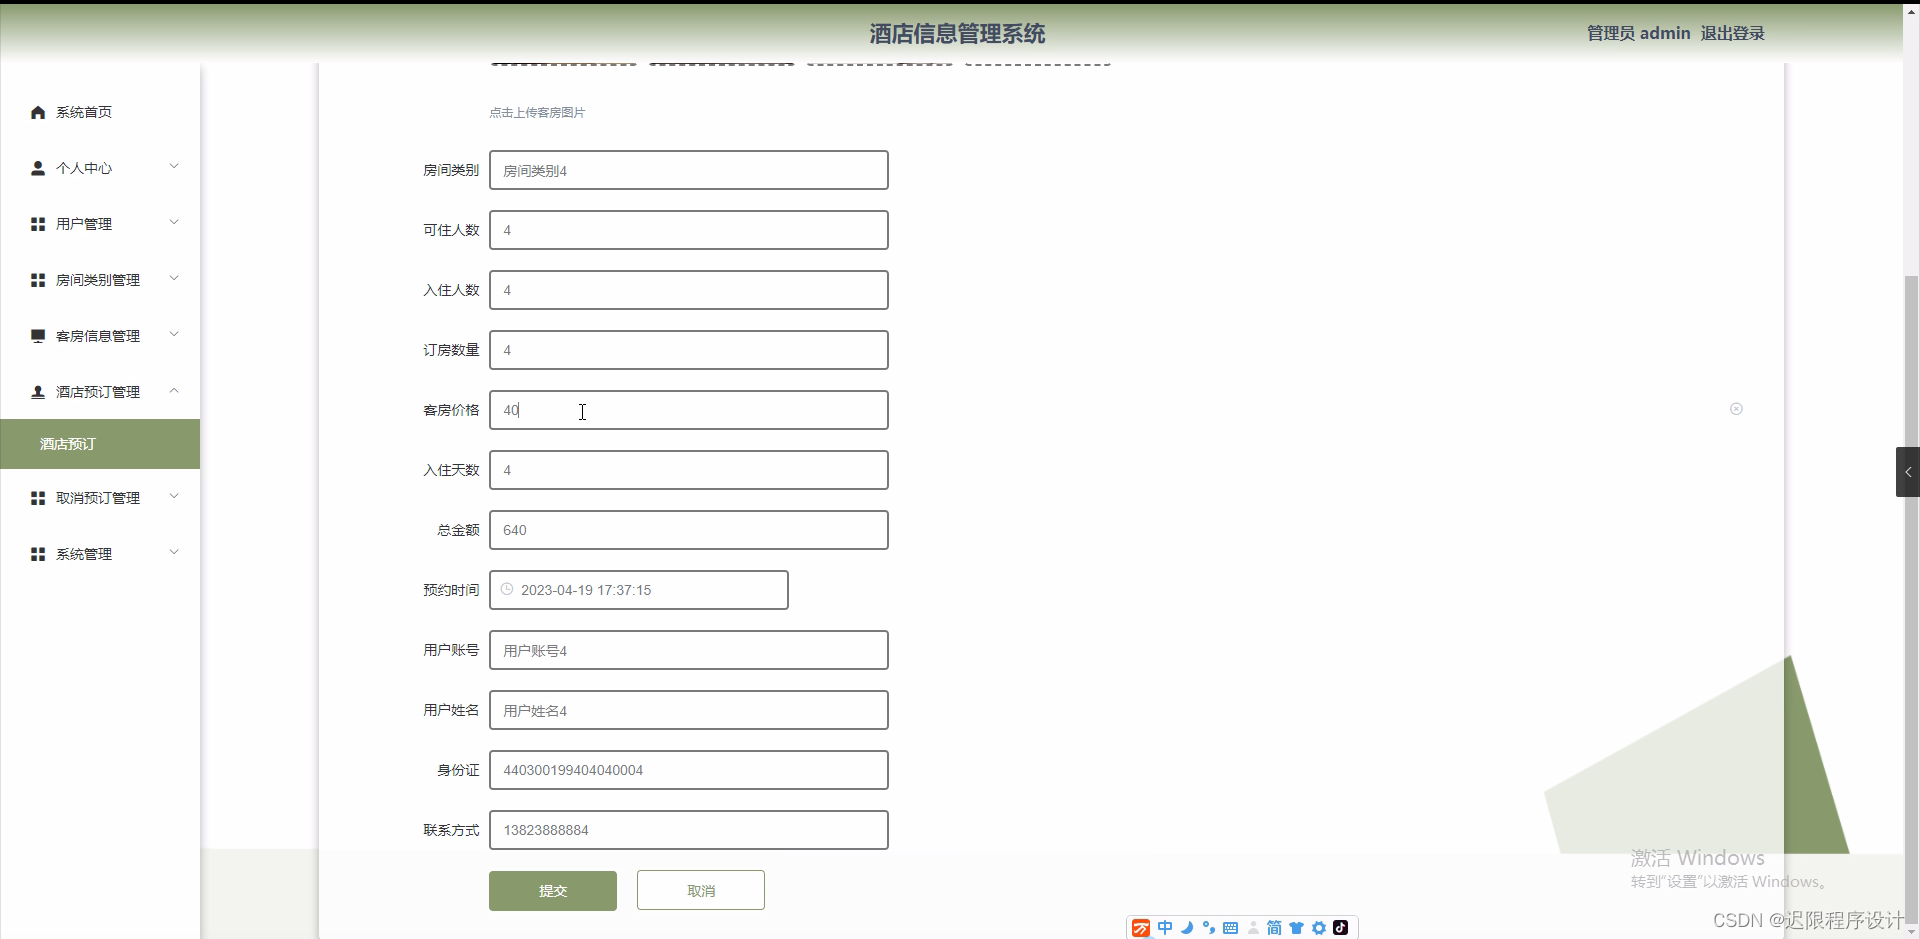Switch simplified 简 icon in IME toolbar

(1274, 928)
